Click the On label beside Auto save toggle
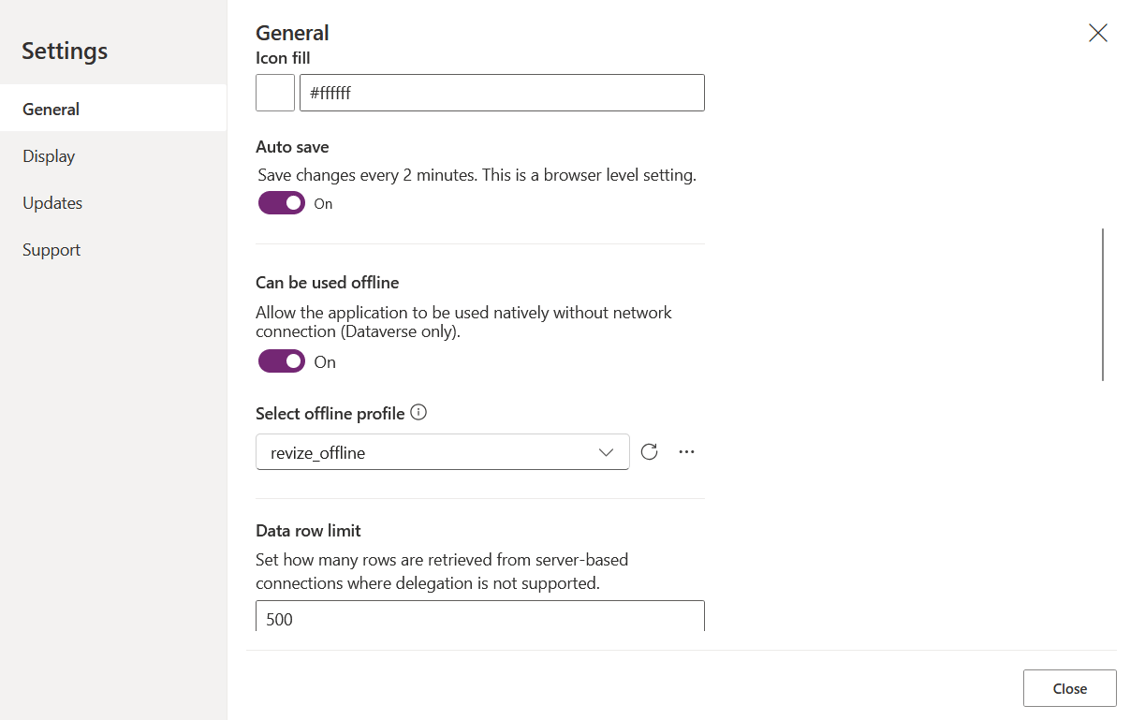The height and width of the screenshot is (720, 1130). click(323, 204)
